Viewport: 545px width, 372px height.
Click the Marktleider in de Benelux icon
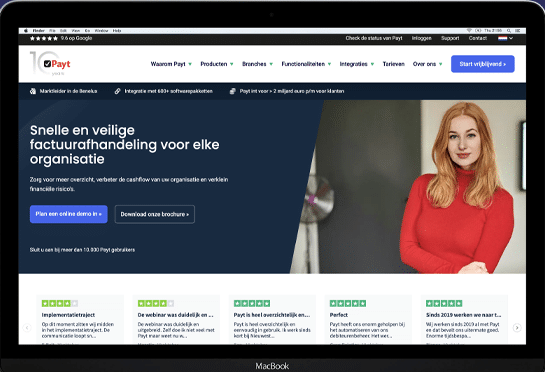(33, 91)
